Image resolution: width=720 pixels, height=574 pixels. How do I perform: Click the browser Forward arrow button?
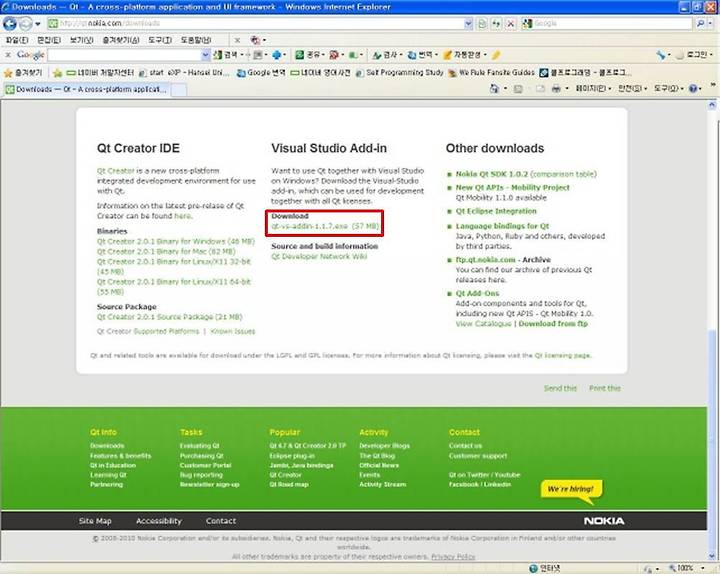pos(26,23)
